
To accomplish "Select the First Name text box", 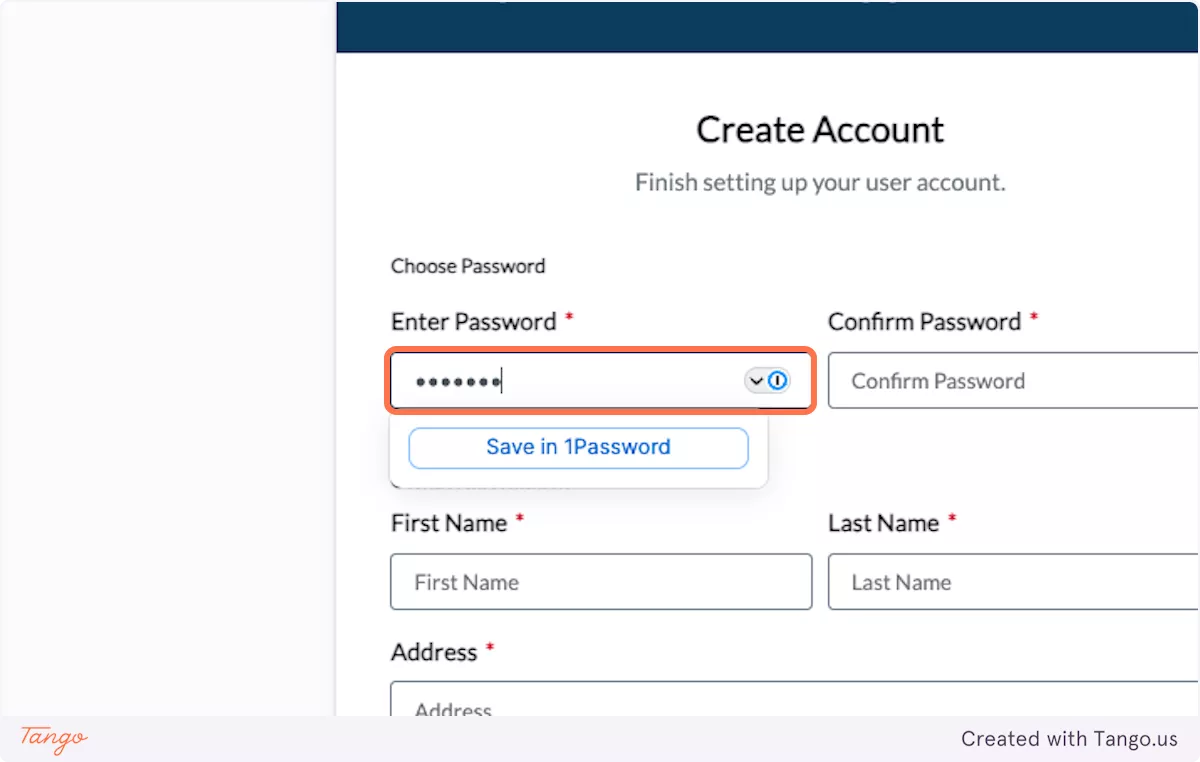I will (x=600, y=582).
